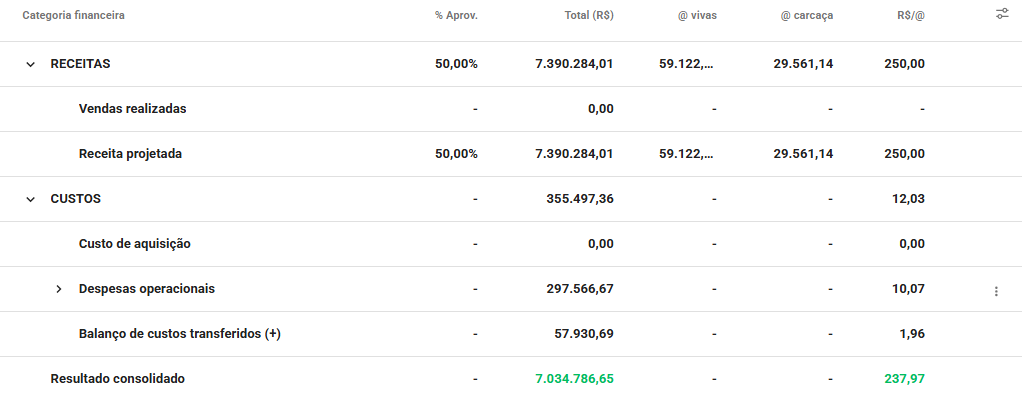Viewport: 1022px width, 399px height.
Task: Click the @ vivas column header
Action: [x=697, y=16]
